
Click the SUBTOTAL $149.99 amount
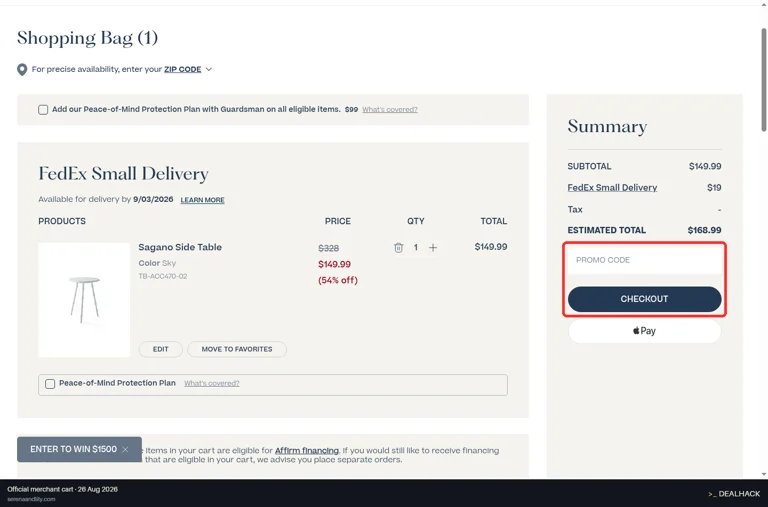[x=705, y=167]
